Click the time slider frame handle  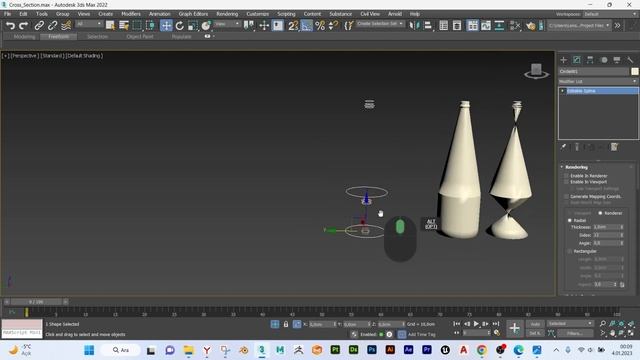[36, 302]
